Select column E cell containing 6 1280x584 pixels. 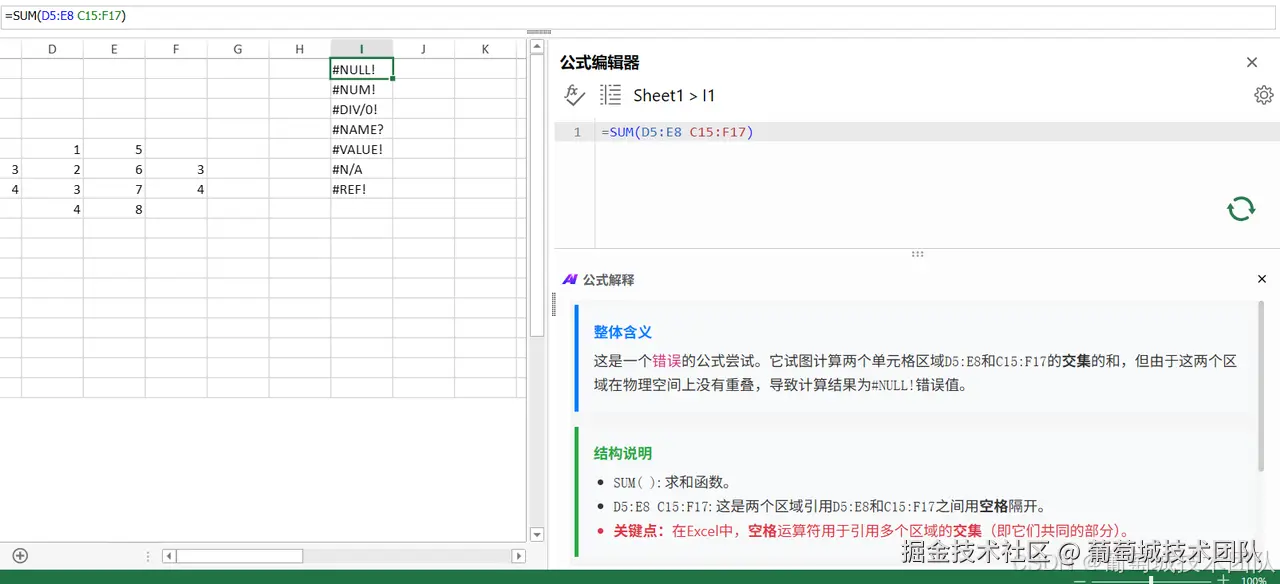point(114,169)
